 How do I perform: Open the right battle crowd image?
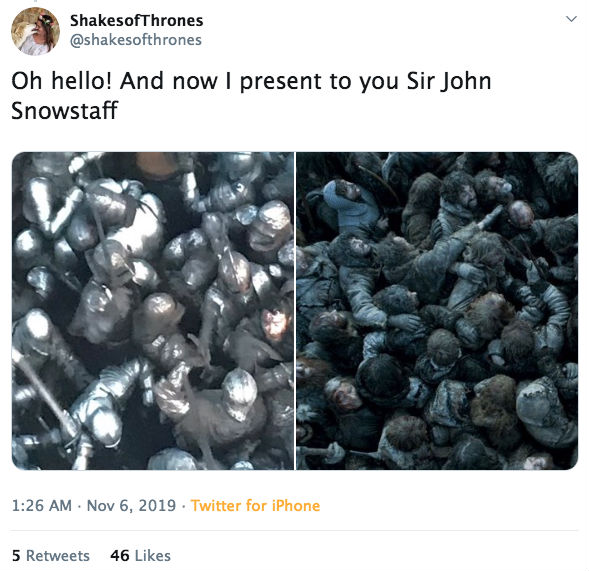tap(437, 311)
